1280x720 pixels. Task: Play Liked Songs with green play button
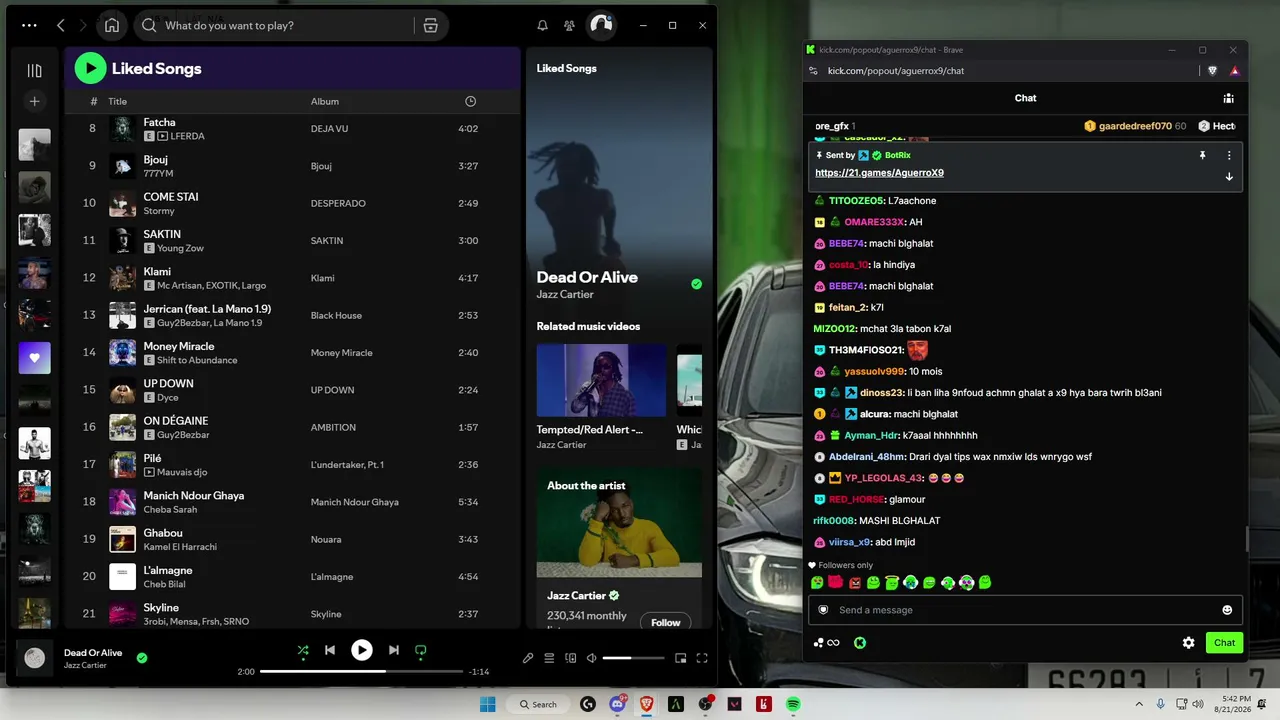coord(90,68)
